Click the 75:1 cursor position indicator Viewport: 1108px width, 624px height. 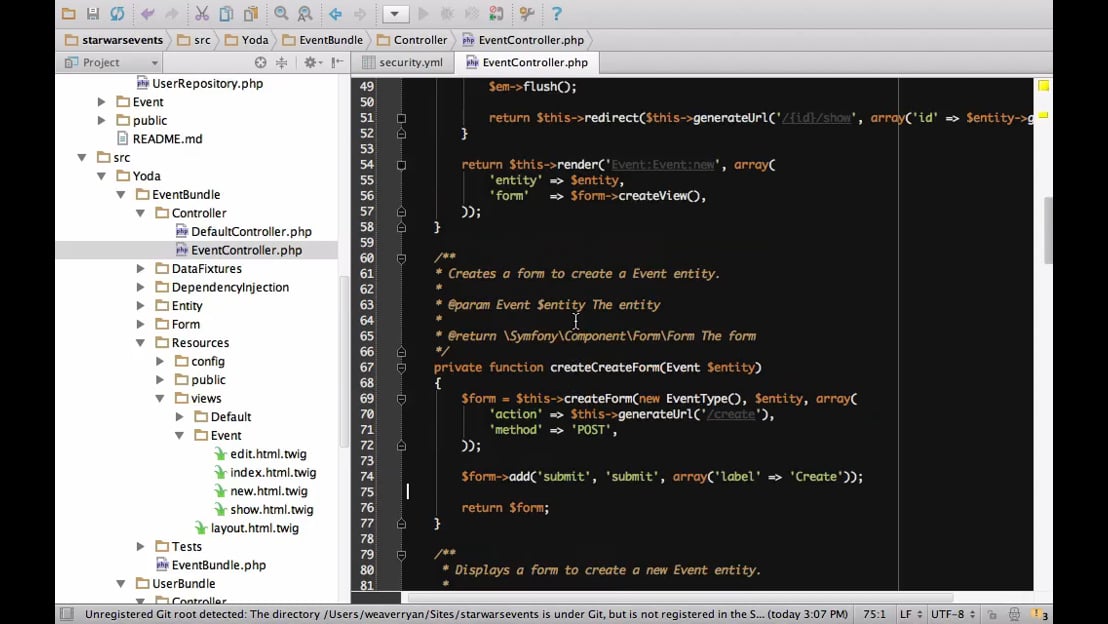874,614
